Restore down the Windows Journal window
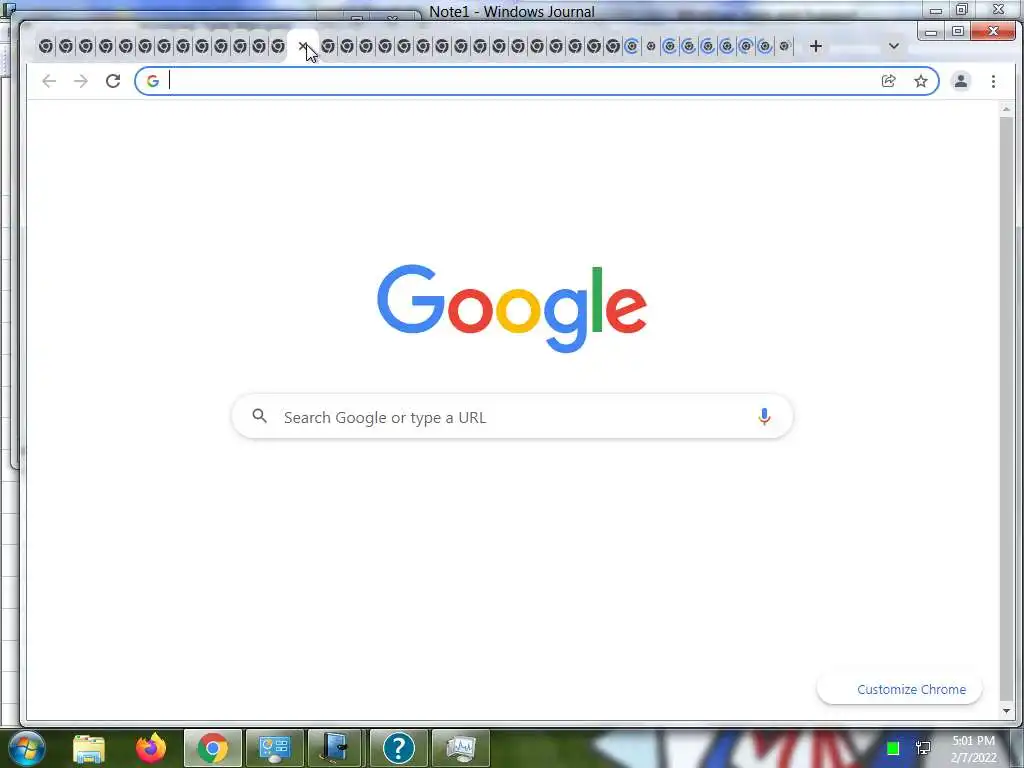This screenshot has height=768, width=1024. (x=962, y=10)
